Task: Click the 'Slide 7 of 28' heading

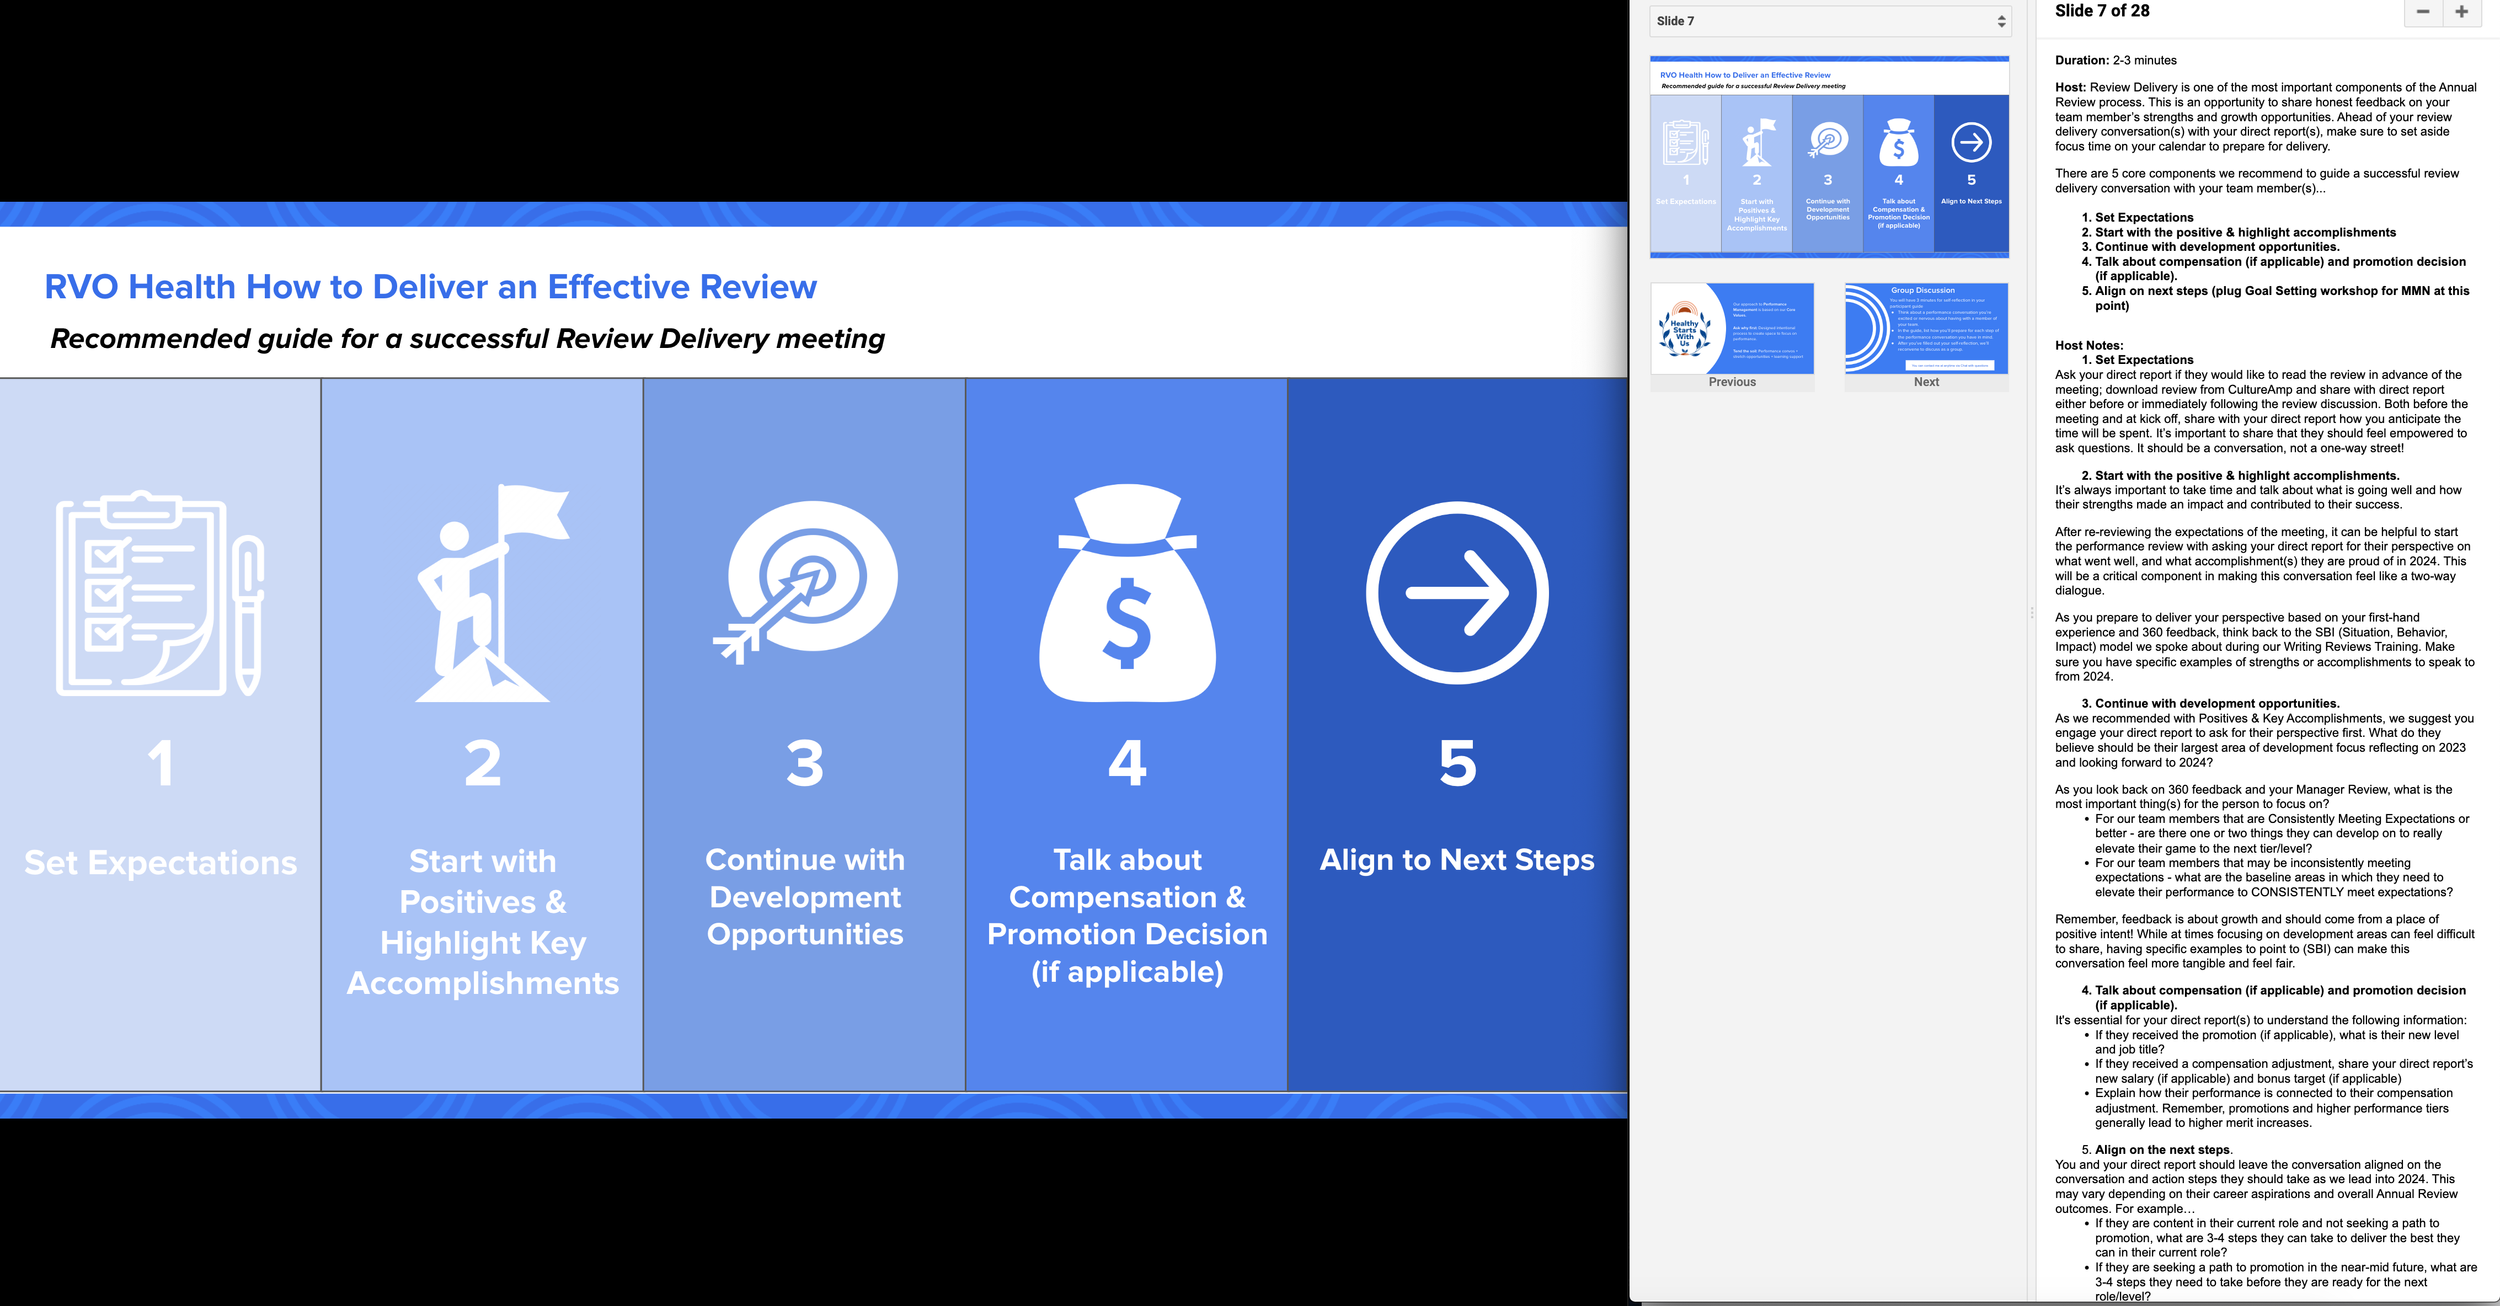Action: click(x=2101, y=11)
